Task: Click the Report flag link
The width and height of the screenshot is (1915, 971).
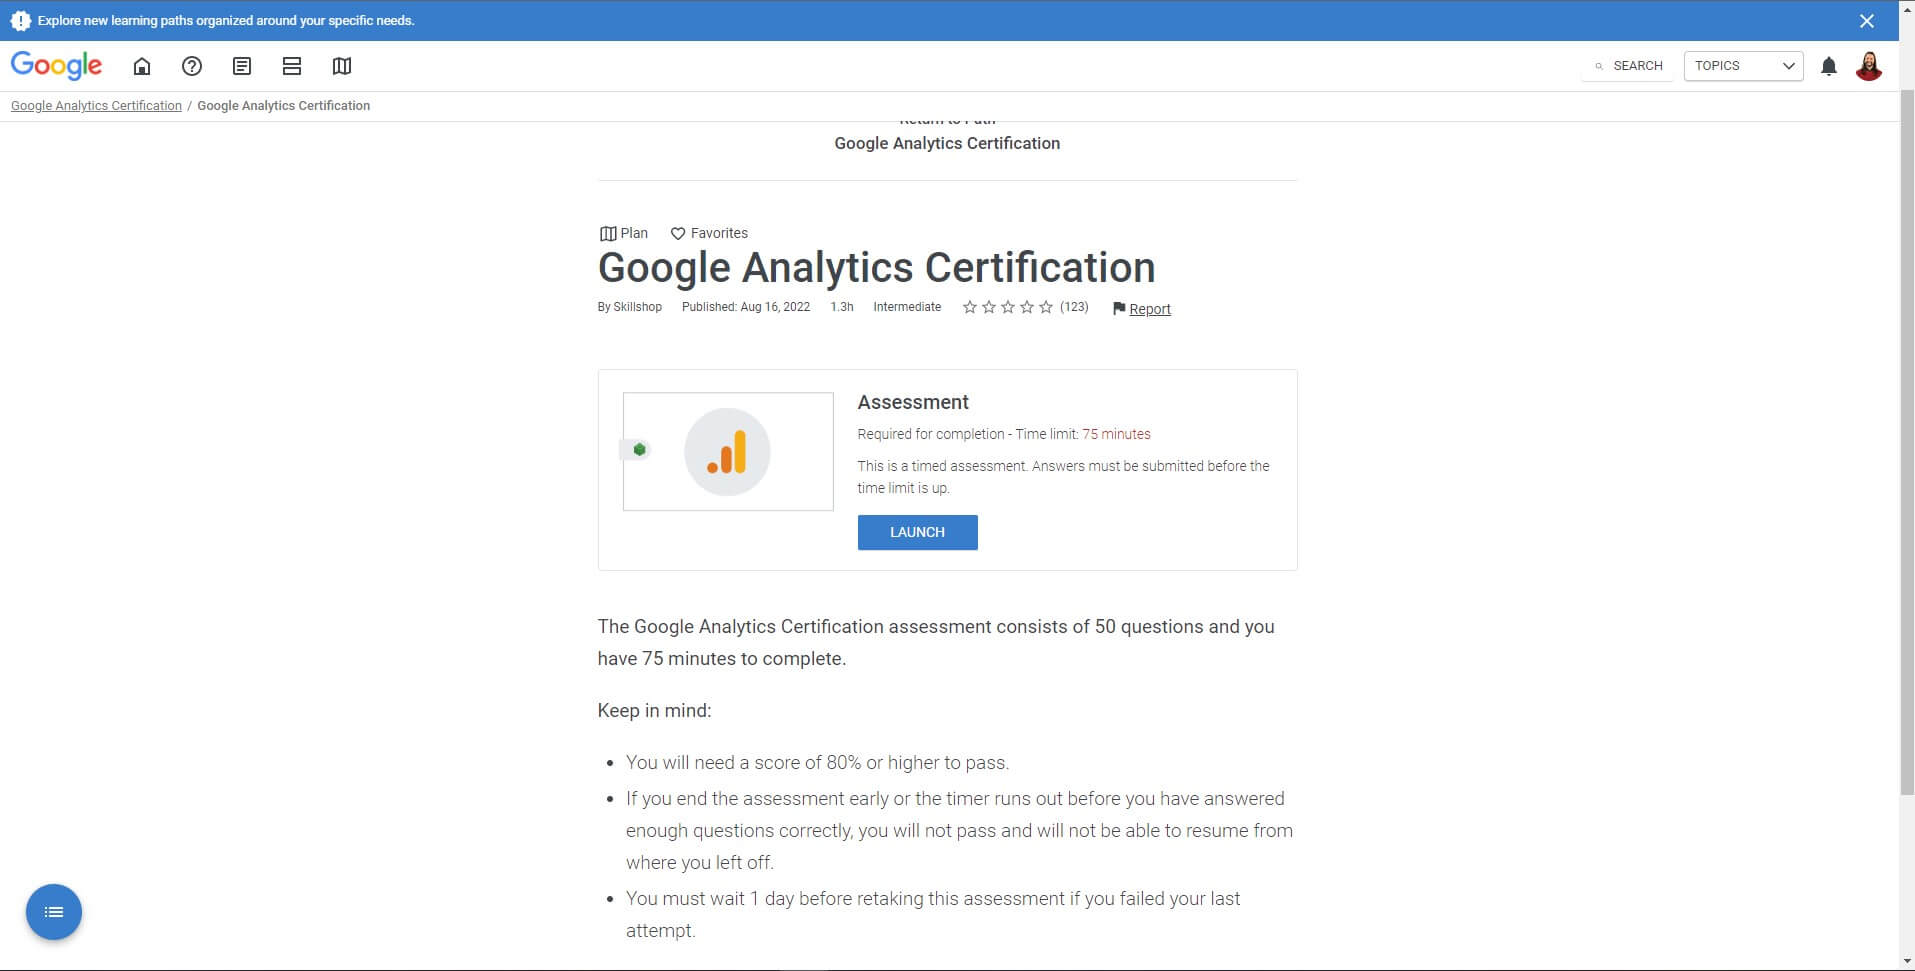Action: click(1141, 309)
